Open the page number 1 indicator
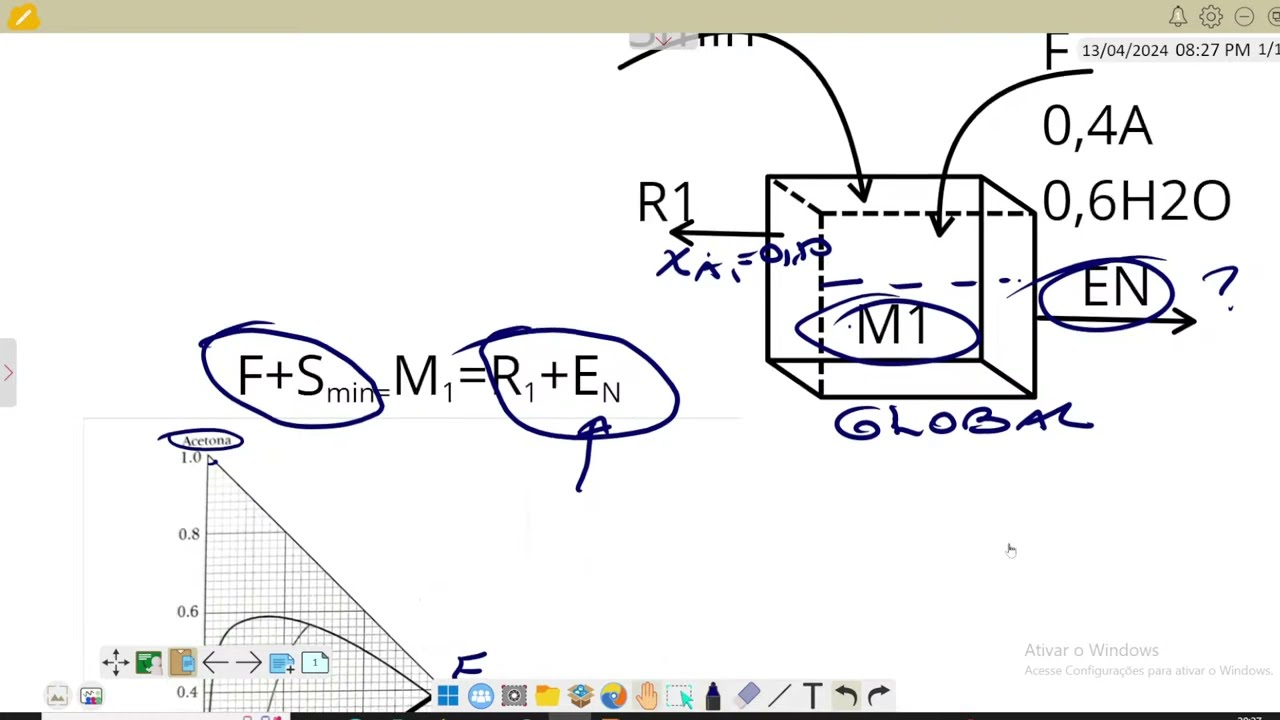This screenshot has width=1280, height=720. click(x=314, y=662)
